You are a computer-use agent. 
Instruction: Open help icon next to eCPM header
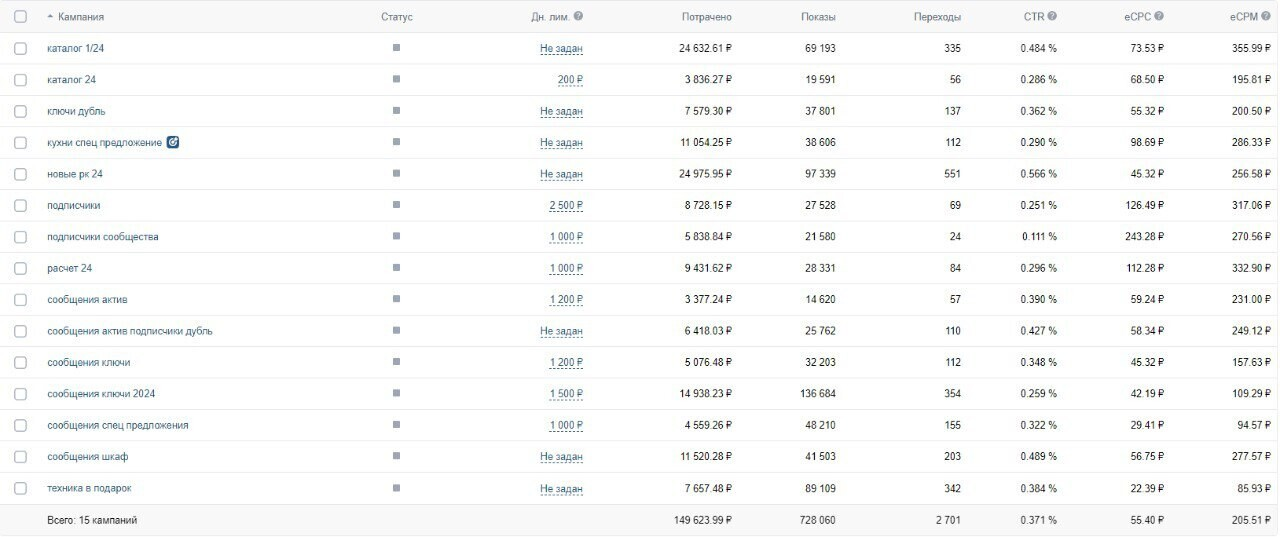pyautogui.click(x=1266, y=16)
